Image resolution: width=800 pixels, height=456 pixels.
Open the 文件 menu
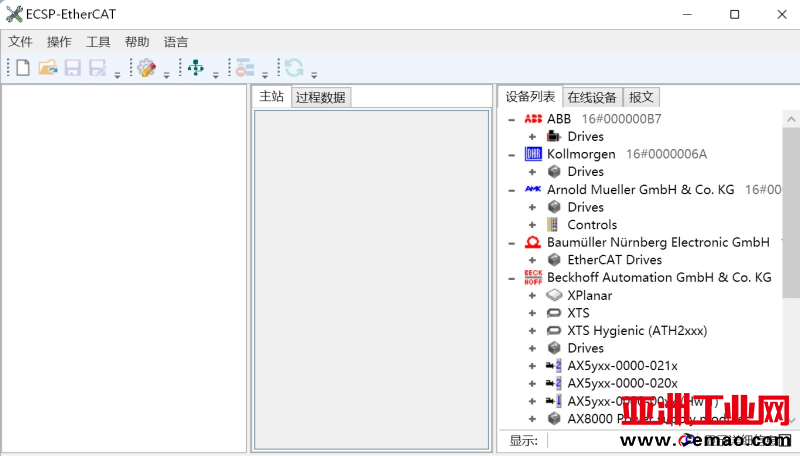20,42
